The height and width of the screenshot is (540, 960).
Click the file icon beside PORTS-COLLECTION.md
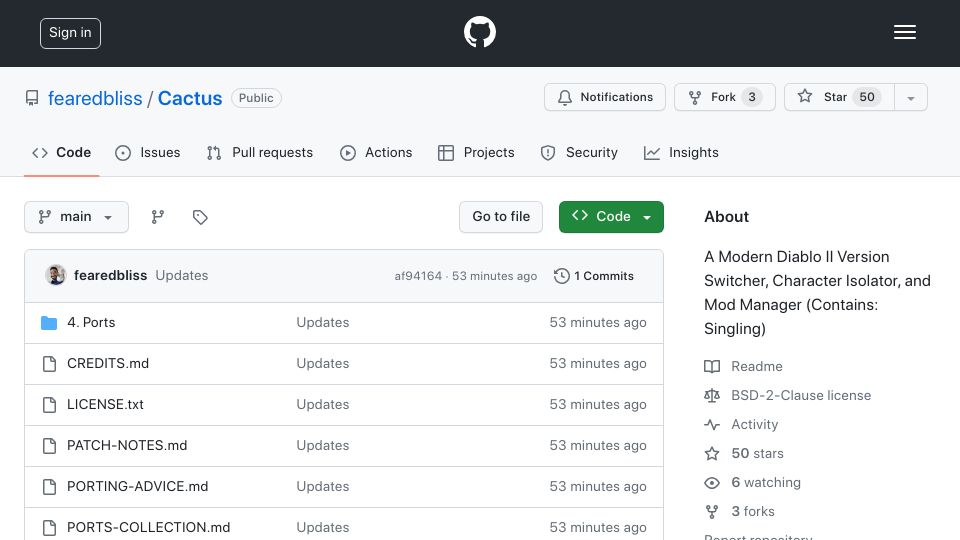point(50,528)
